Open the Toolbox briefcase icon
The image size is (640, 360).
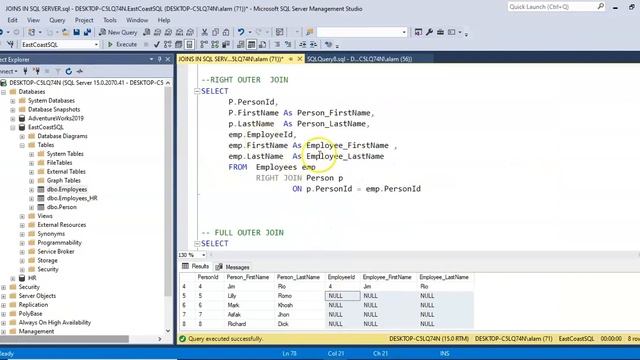tap(440, 32)
